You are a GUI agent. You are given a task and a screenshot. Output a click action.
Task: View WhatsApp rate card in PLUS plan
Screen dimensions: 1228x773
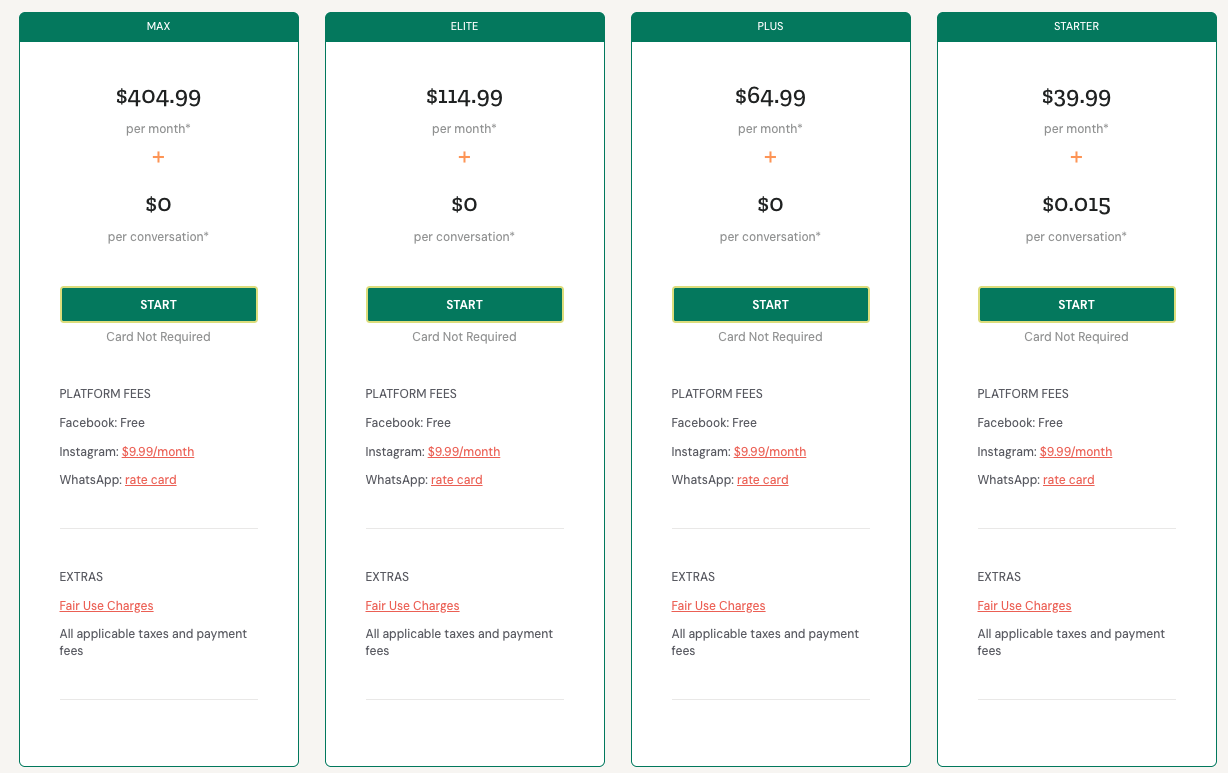tap(763, 480)
